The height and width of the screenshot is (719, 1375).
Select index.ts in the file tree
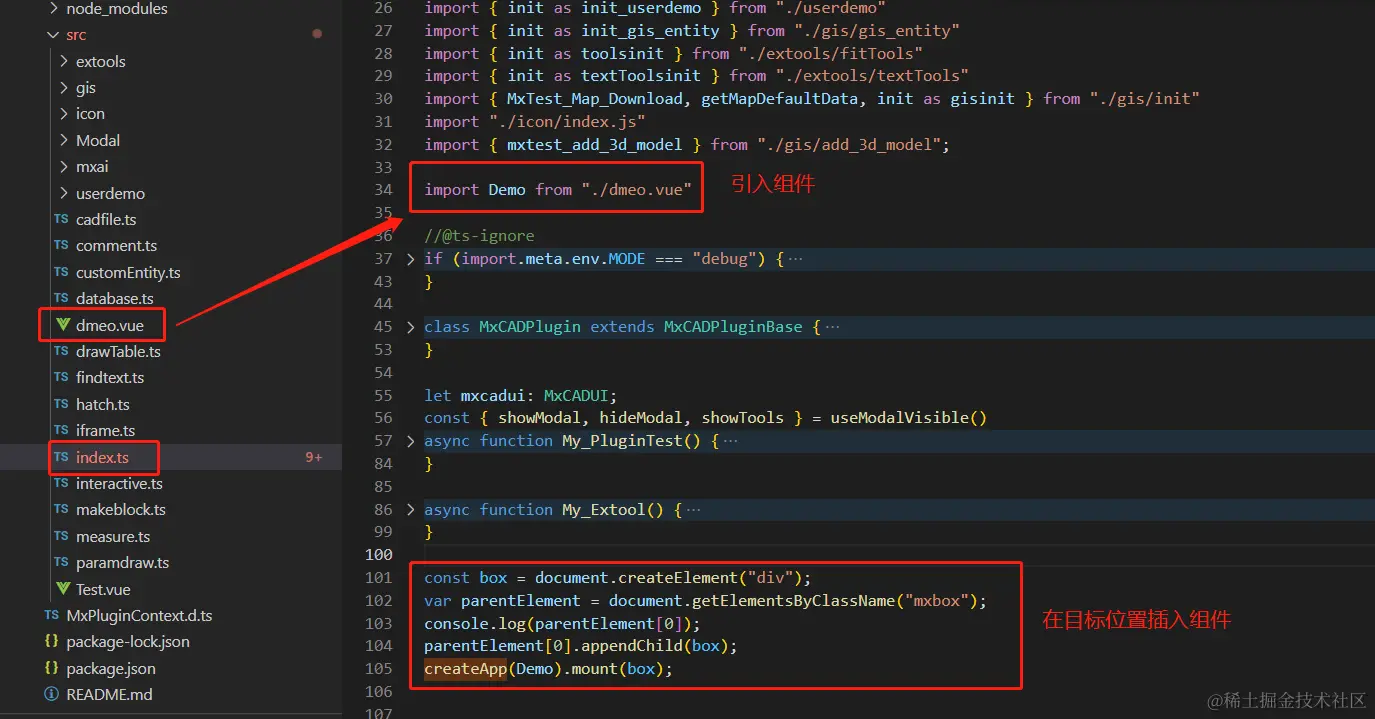click(x=102, y=458)
